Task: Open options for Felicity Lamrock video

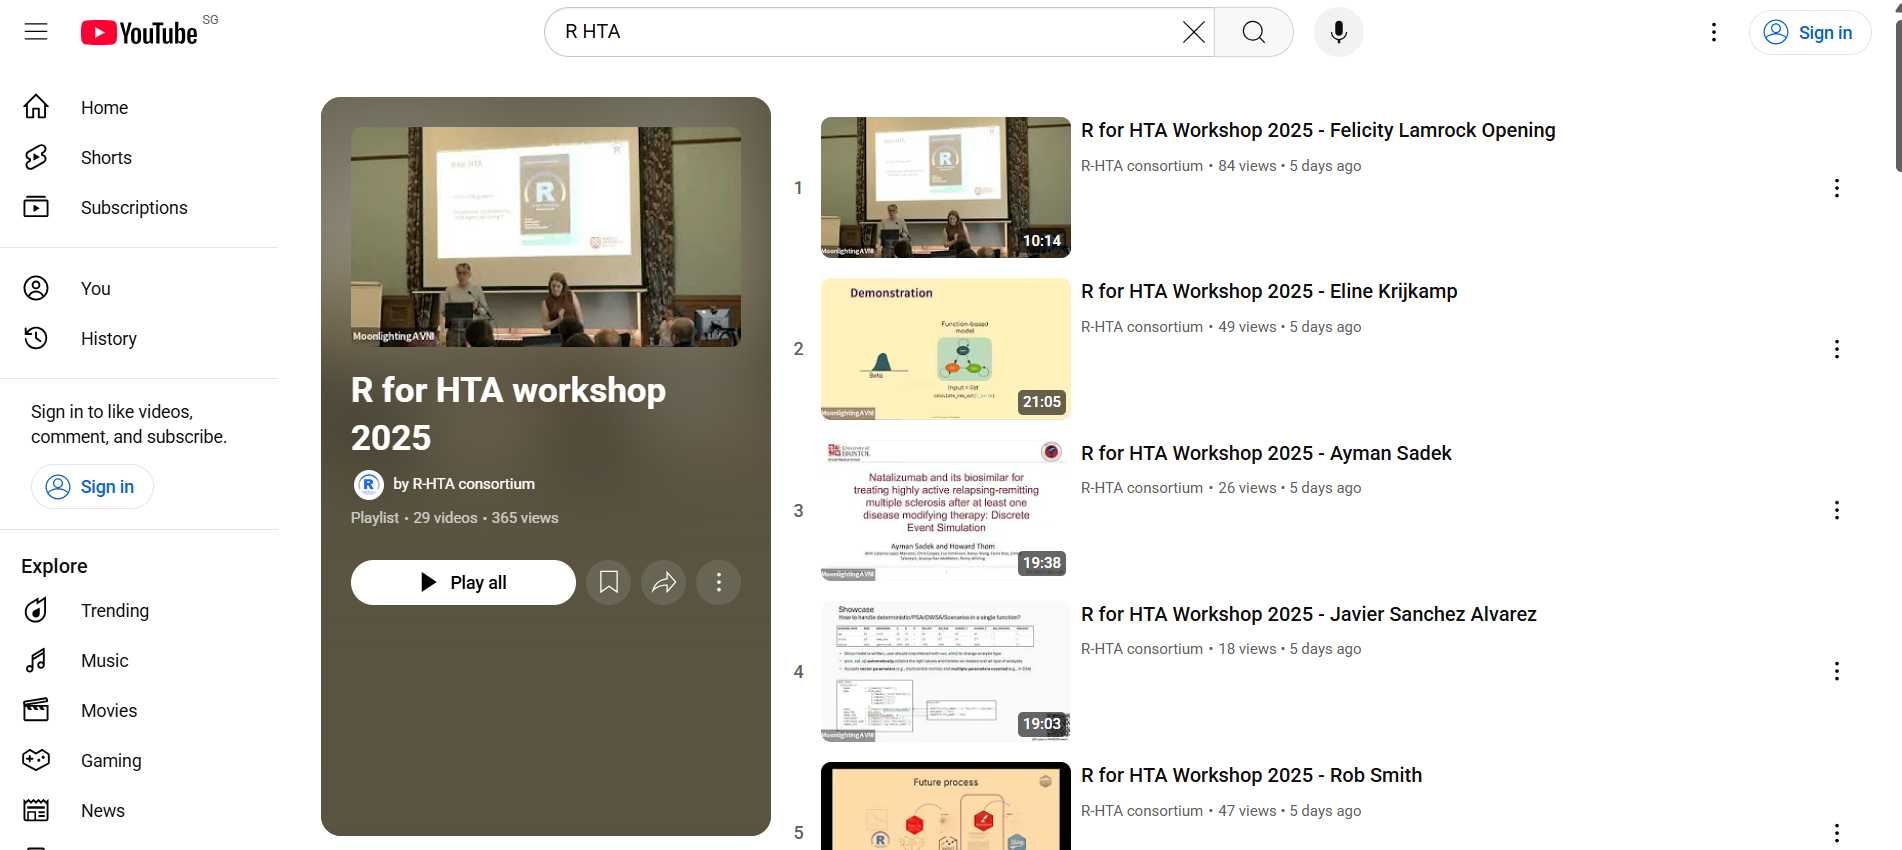Action: pos(1836,188)
